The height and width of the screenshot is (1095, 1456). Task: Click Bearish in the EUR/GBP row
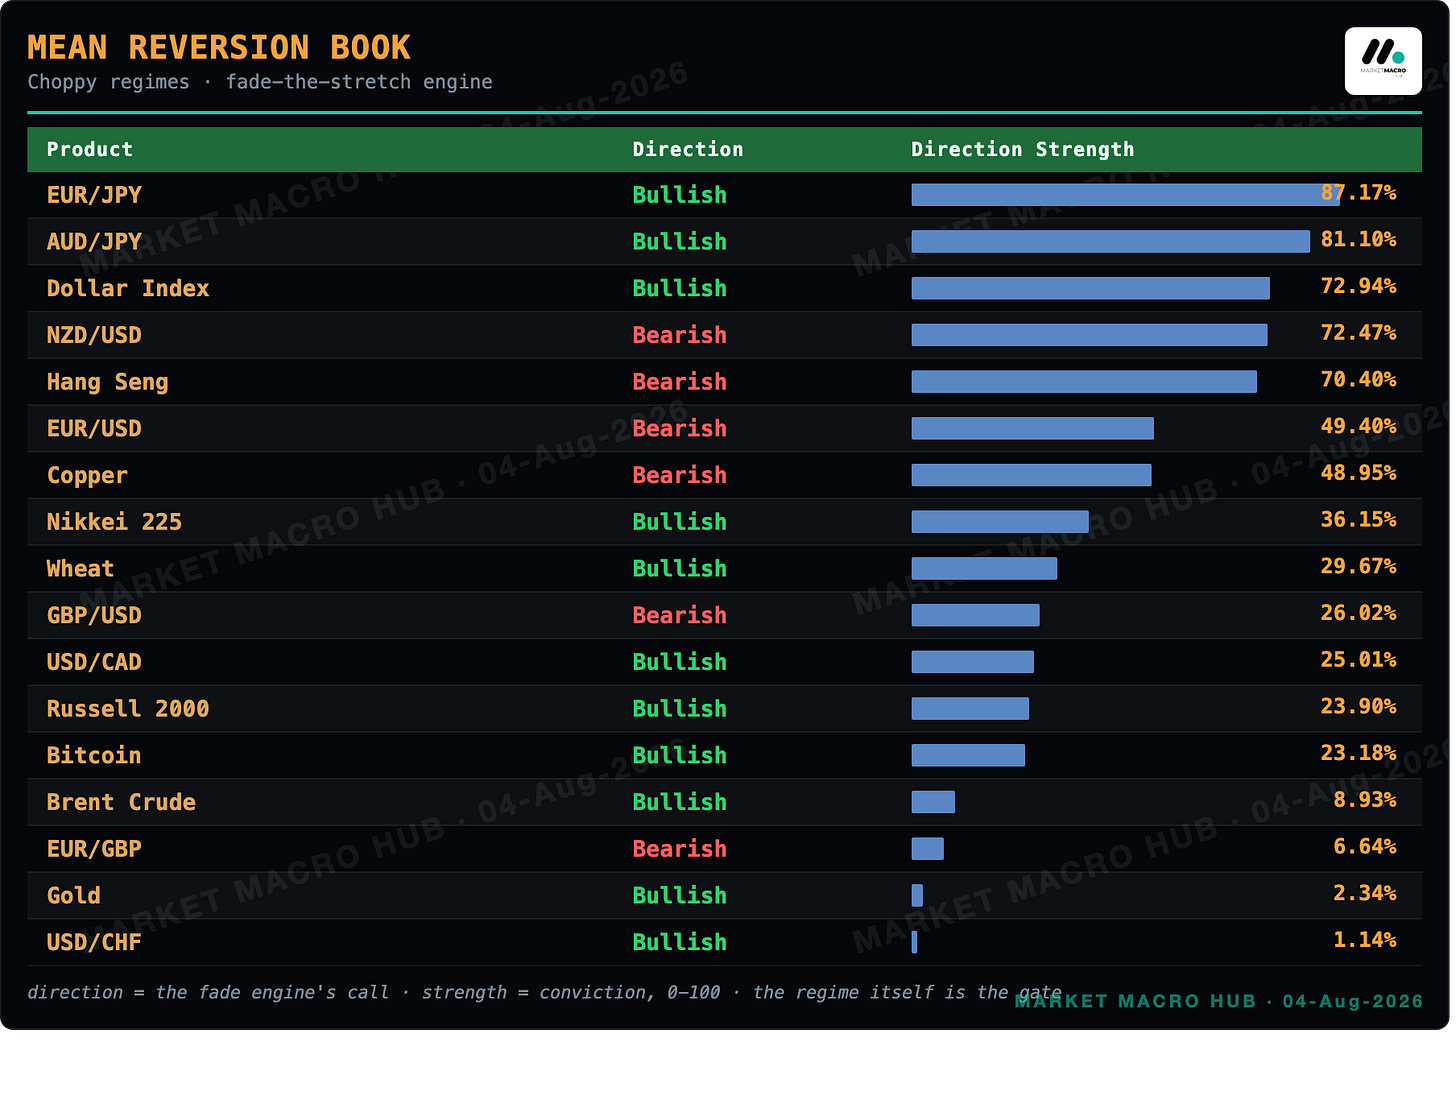click(x=680, y=849)
